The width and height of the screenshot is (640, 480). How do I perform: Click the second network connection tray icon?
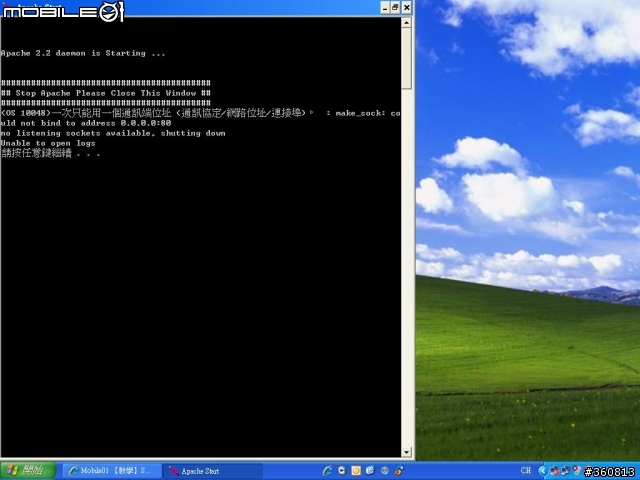coord(565,471)
